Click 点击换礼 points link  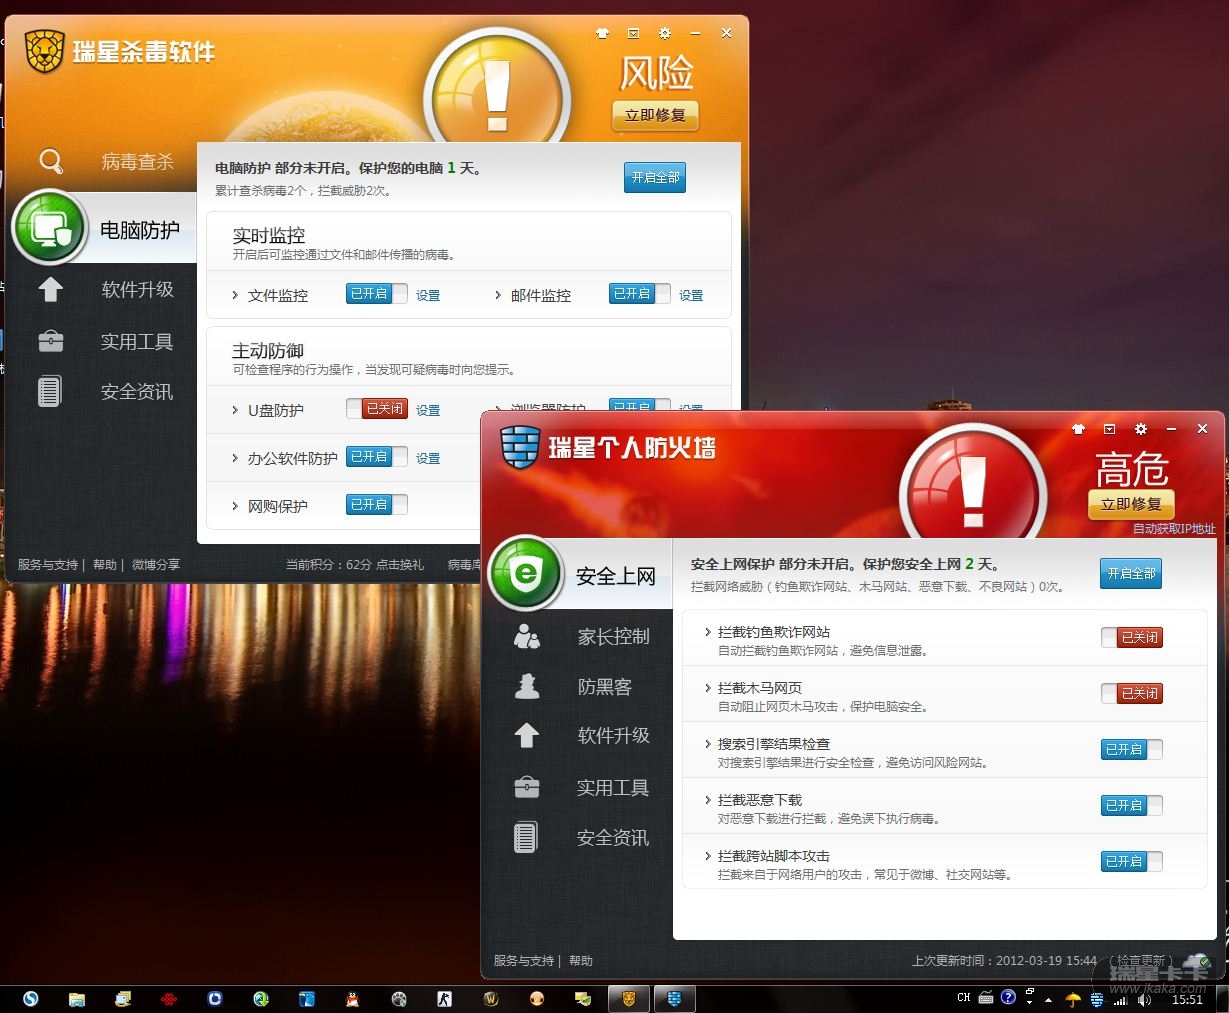(400, 565)
